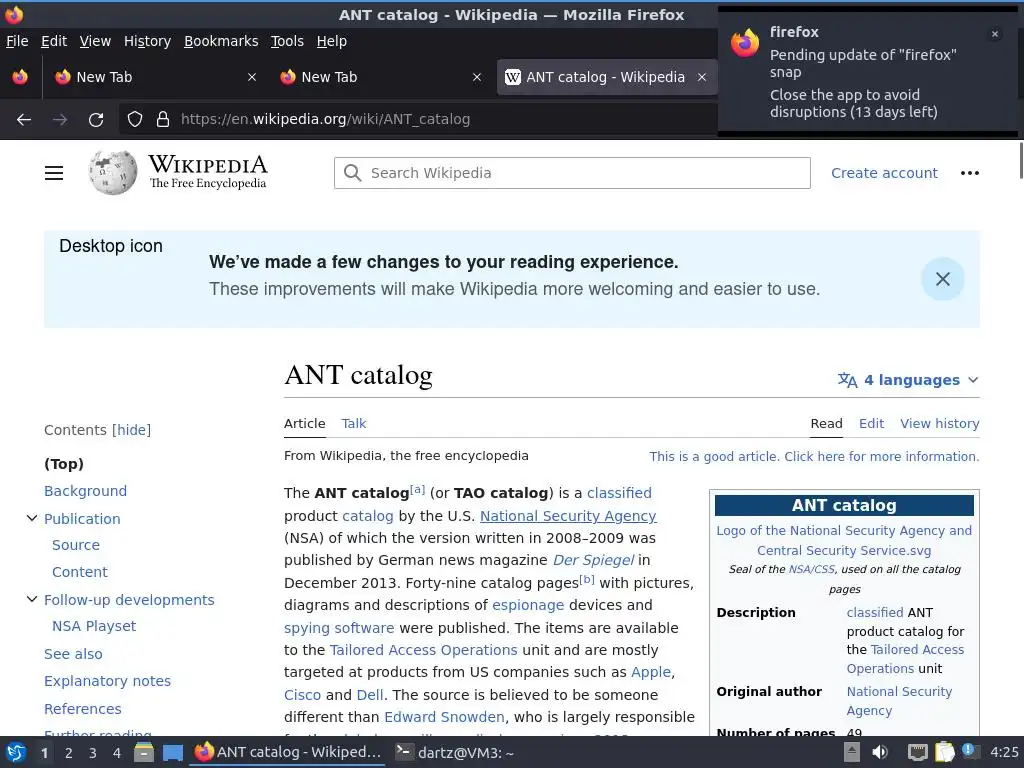Image resolution: width=1024 pixels, height=768 pixels.
Task: Open Firefox View pinned icon
Action: coord(20,77)
